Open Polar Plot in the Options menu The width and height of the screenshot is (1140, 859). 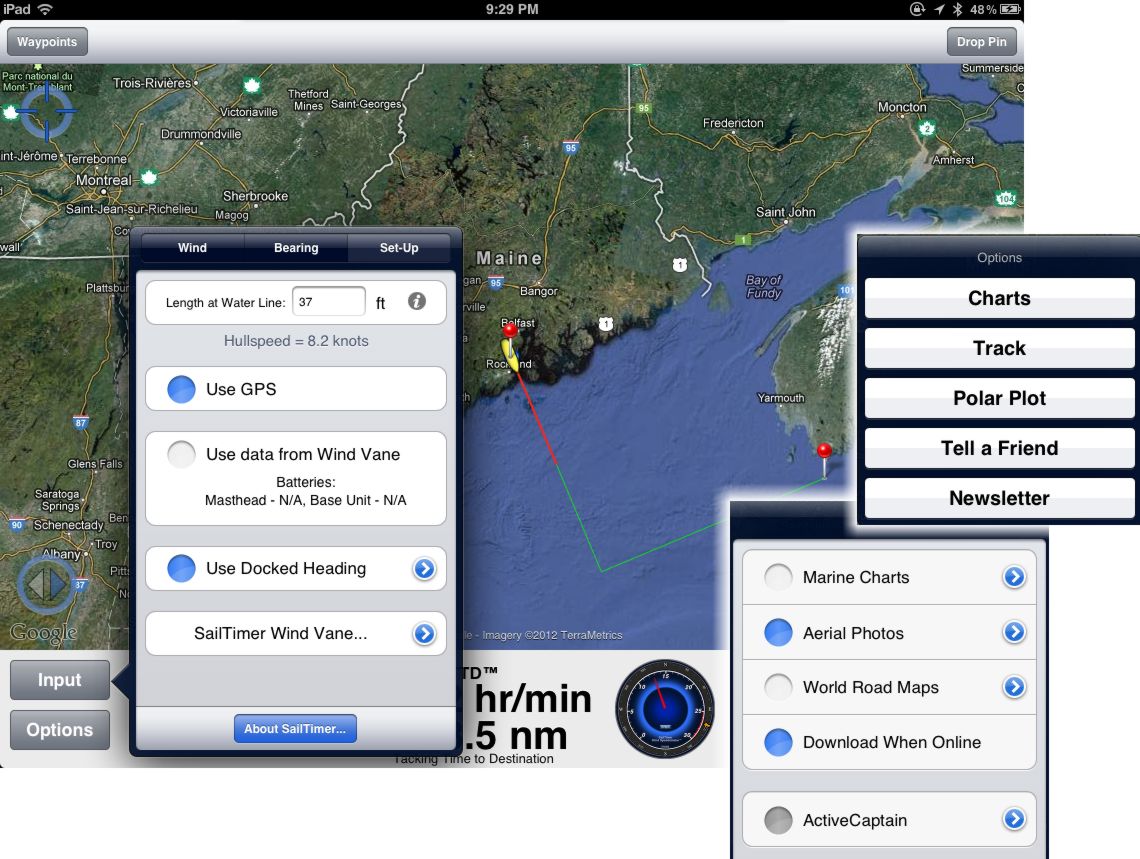999,398
